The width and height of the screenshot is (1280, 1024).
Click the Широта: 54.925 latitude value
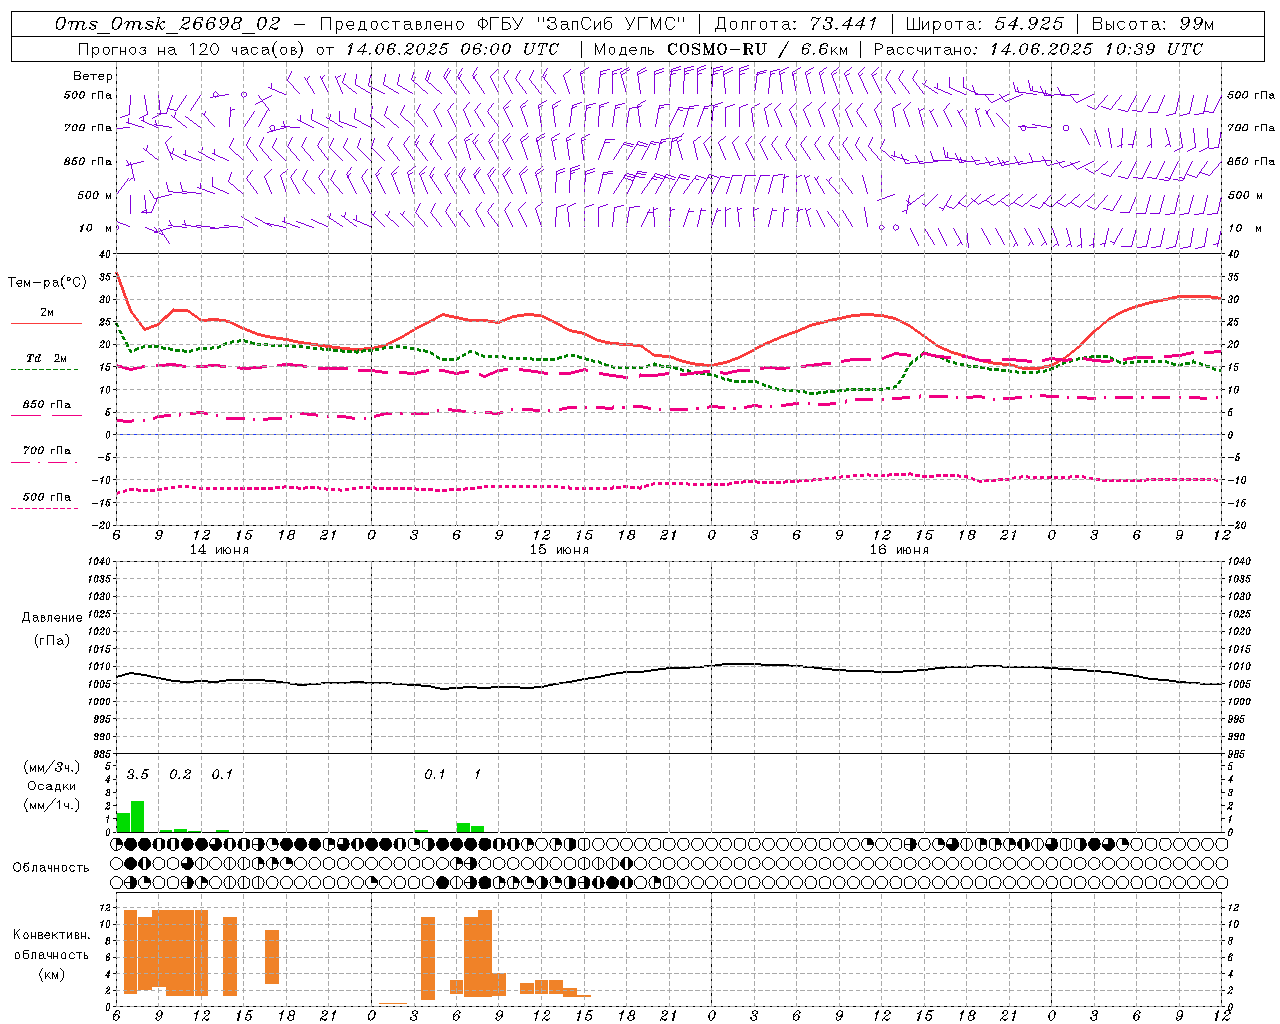[x=984, y=24]
